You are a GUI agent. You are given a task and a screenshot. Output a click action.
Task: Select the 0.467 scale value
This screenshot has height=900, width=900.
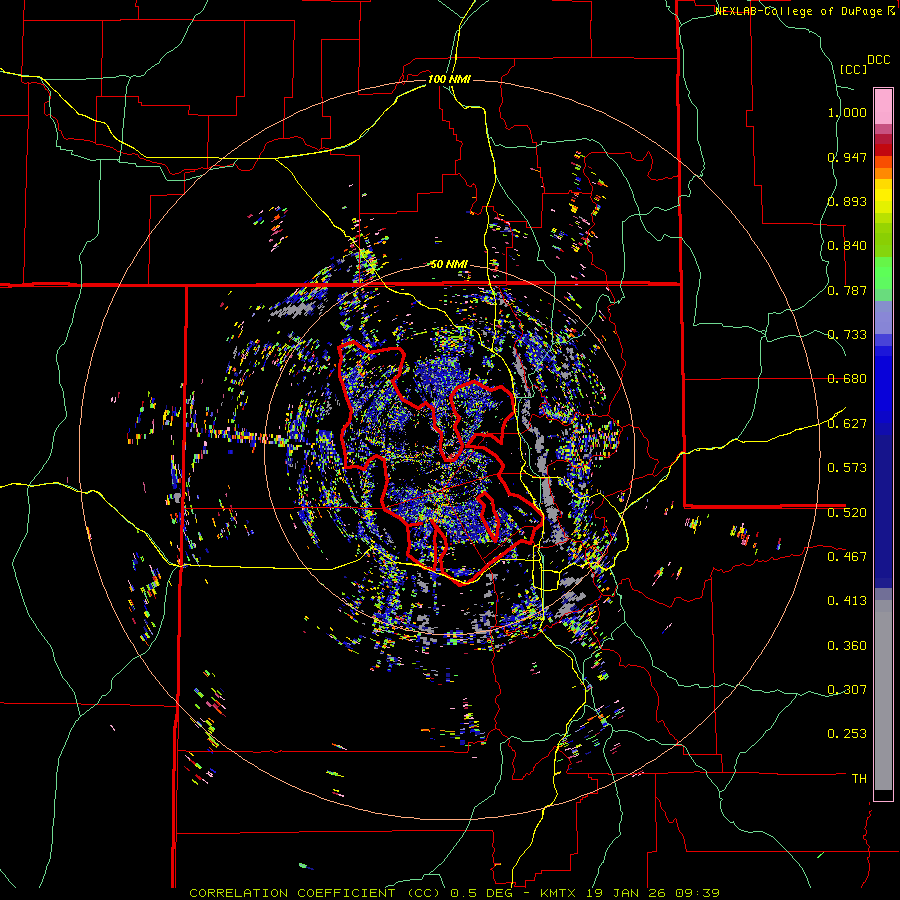tap(847, 557)
